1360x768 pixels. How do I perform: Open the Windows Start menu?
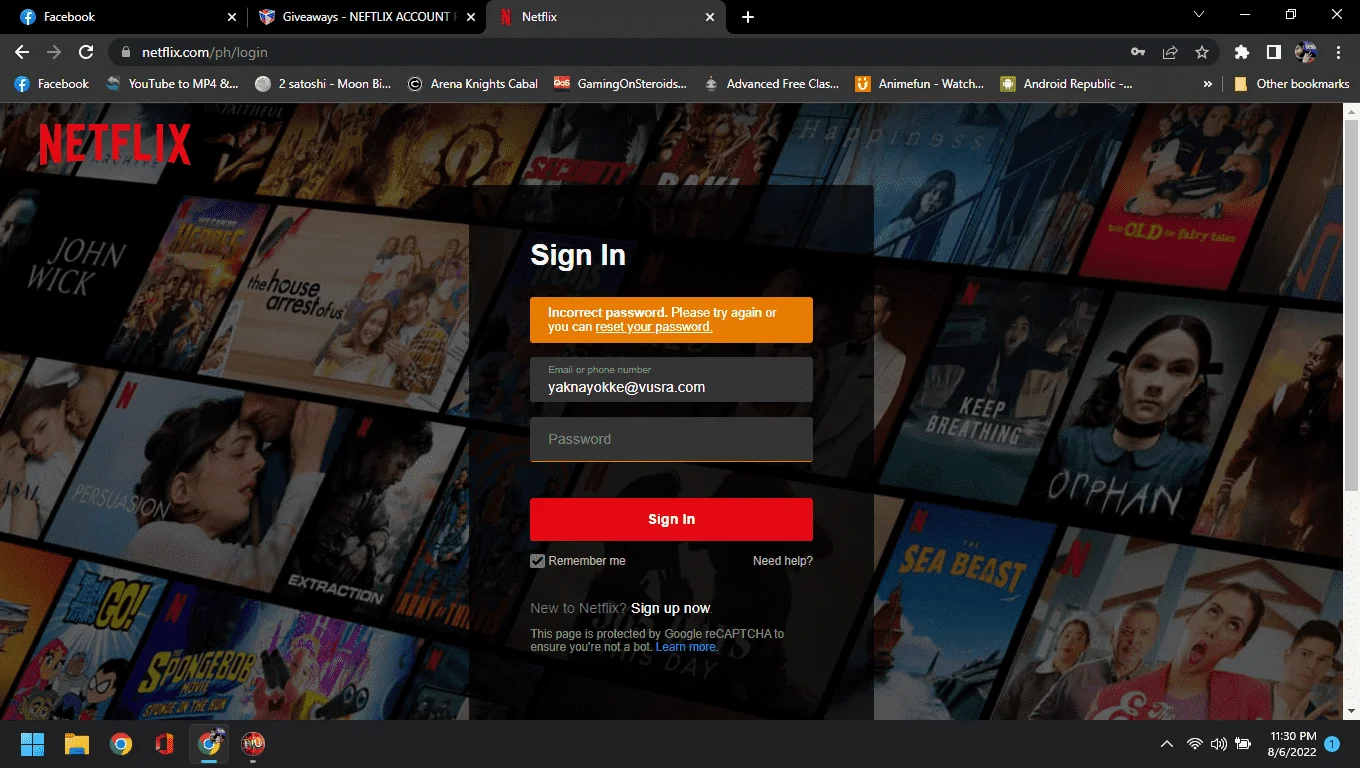click(33, 744)
